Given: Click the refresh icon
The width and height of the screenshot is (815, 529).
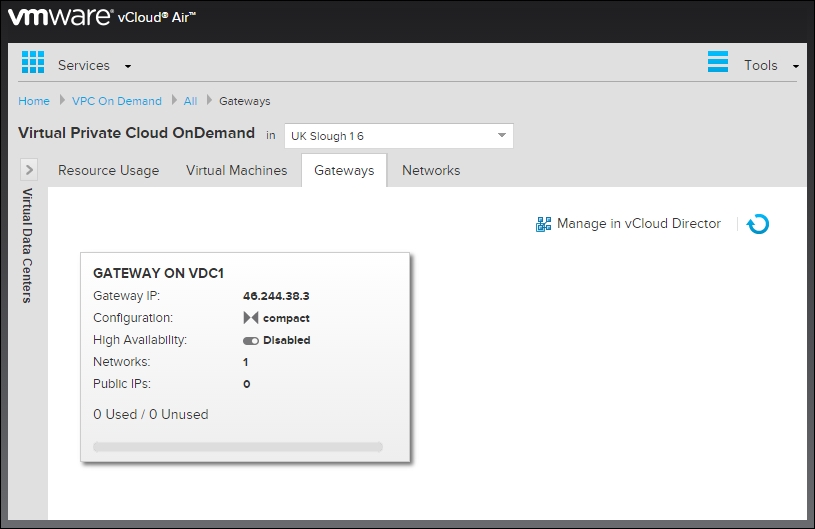Looking at the screenshot, I should click(758, 225).
